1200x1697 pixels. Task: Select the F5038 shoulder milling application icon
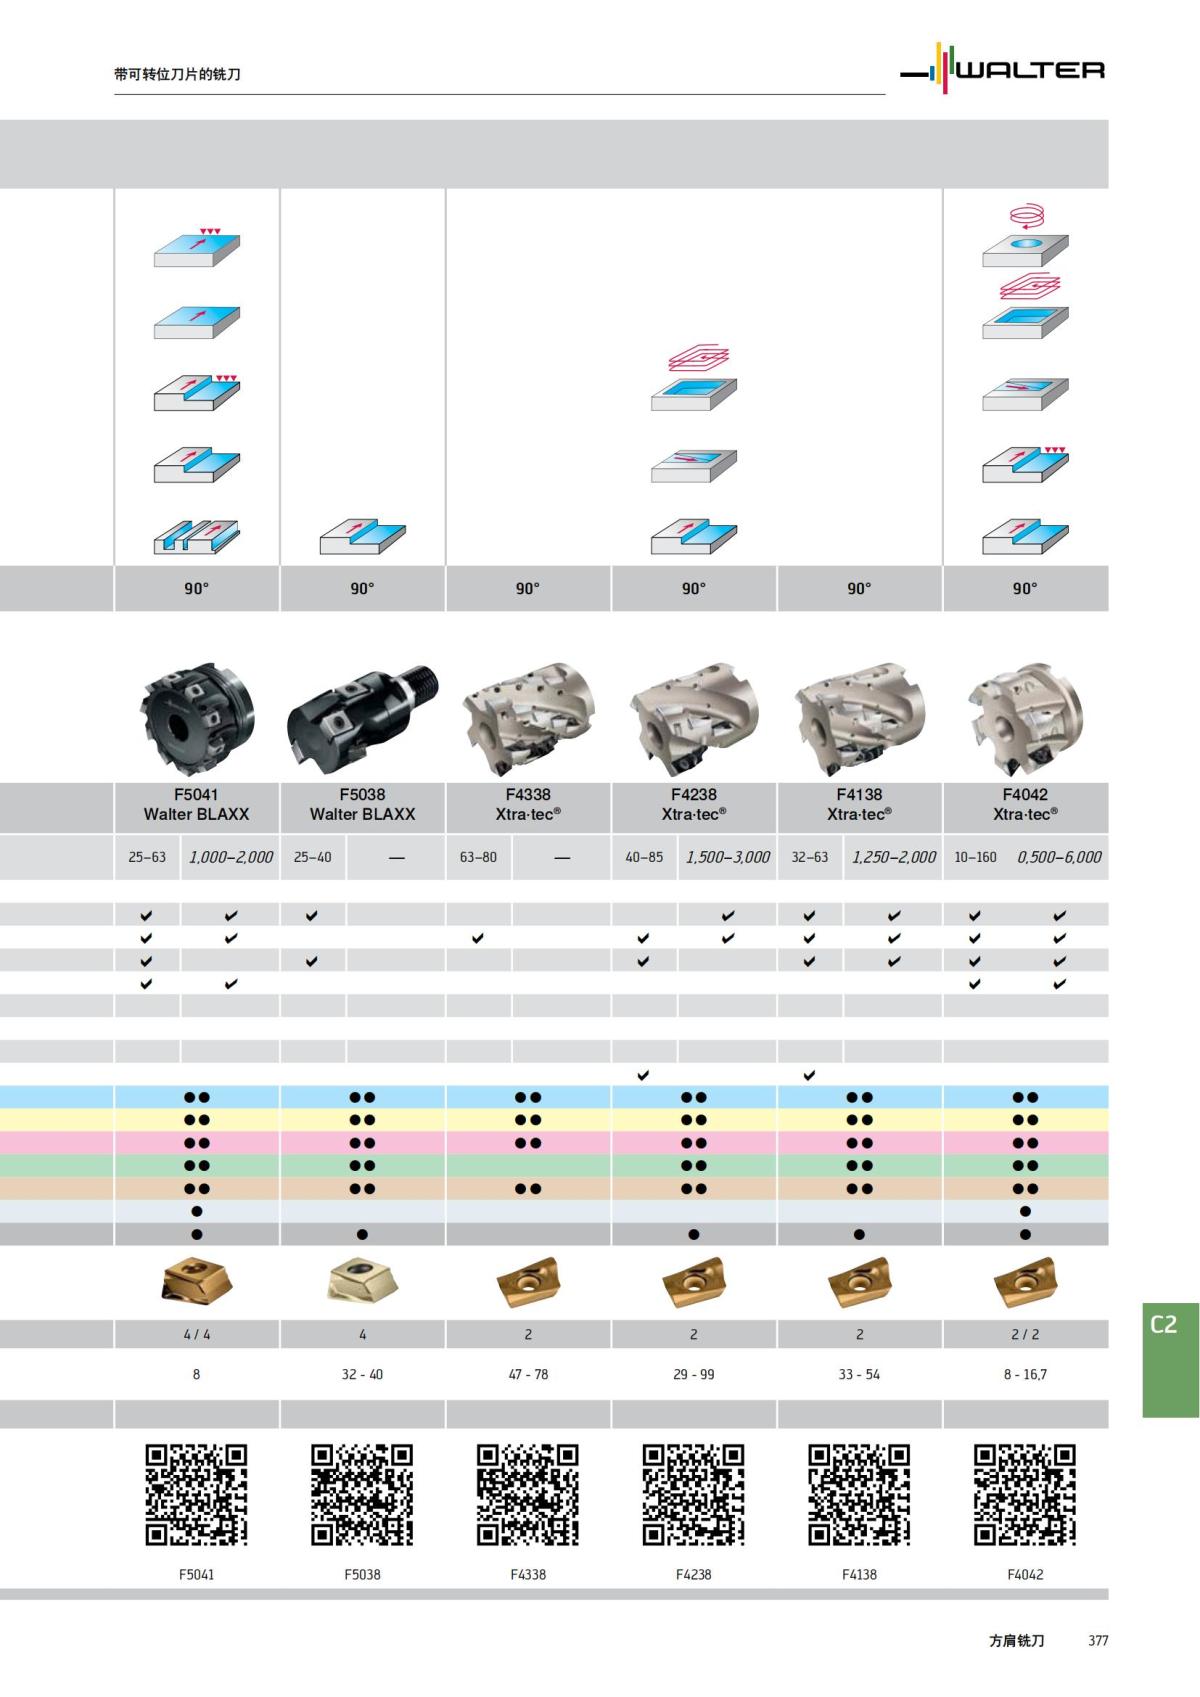pyautogui.click(x=363, y=537)
